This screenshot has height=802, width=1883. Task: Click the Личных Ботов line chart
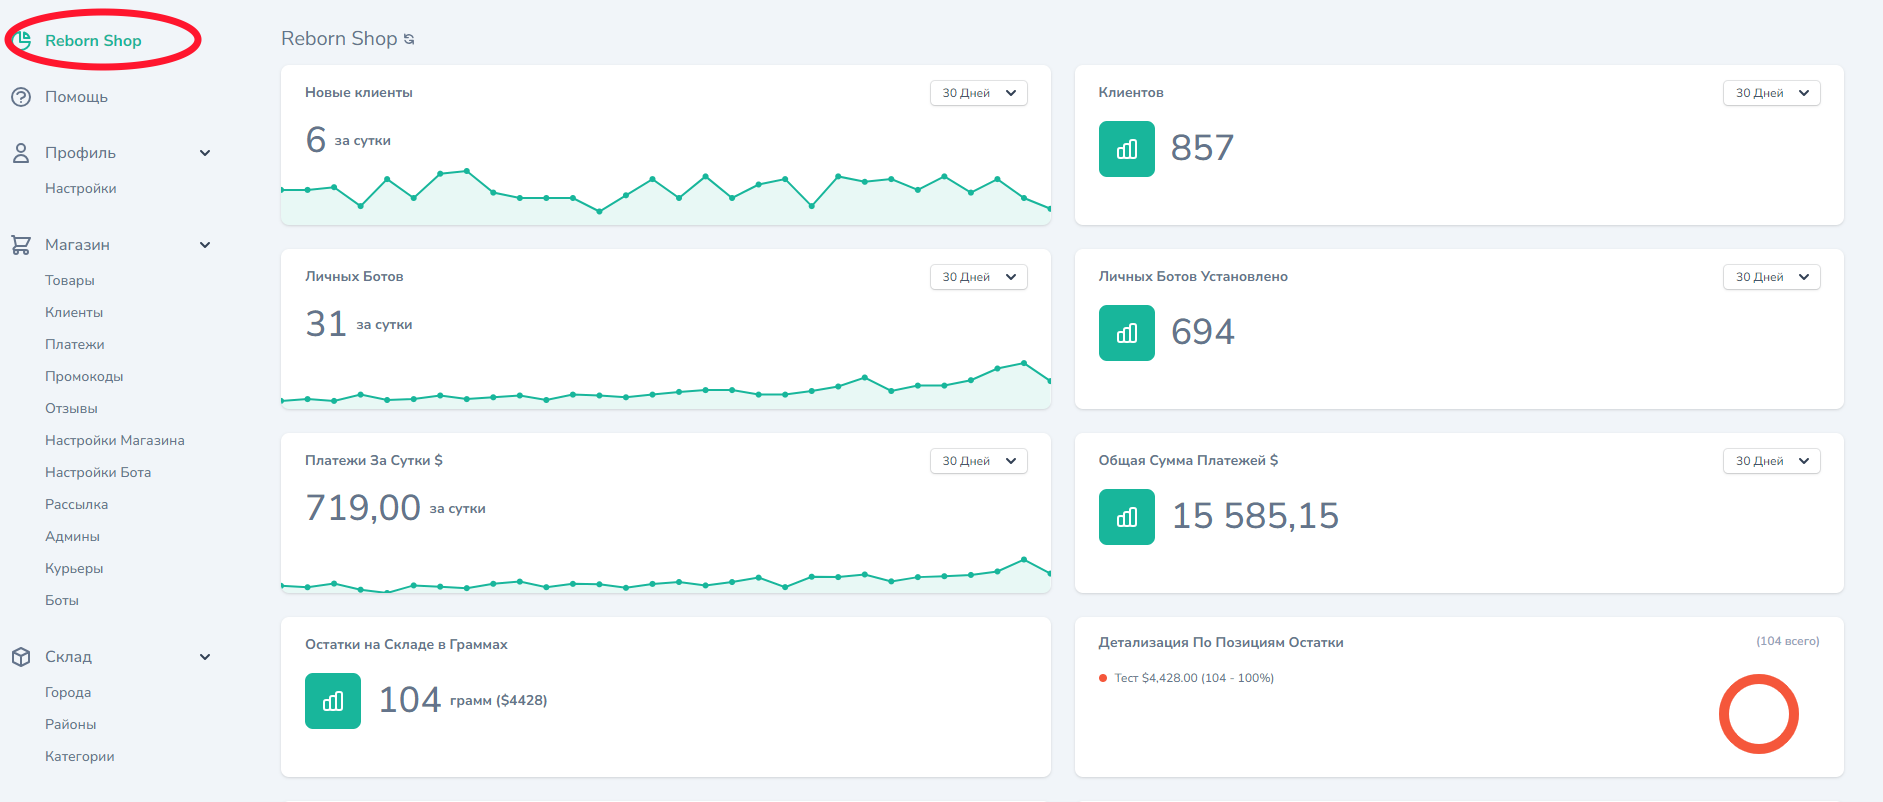[666, 385]
